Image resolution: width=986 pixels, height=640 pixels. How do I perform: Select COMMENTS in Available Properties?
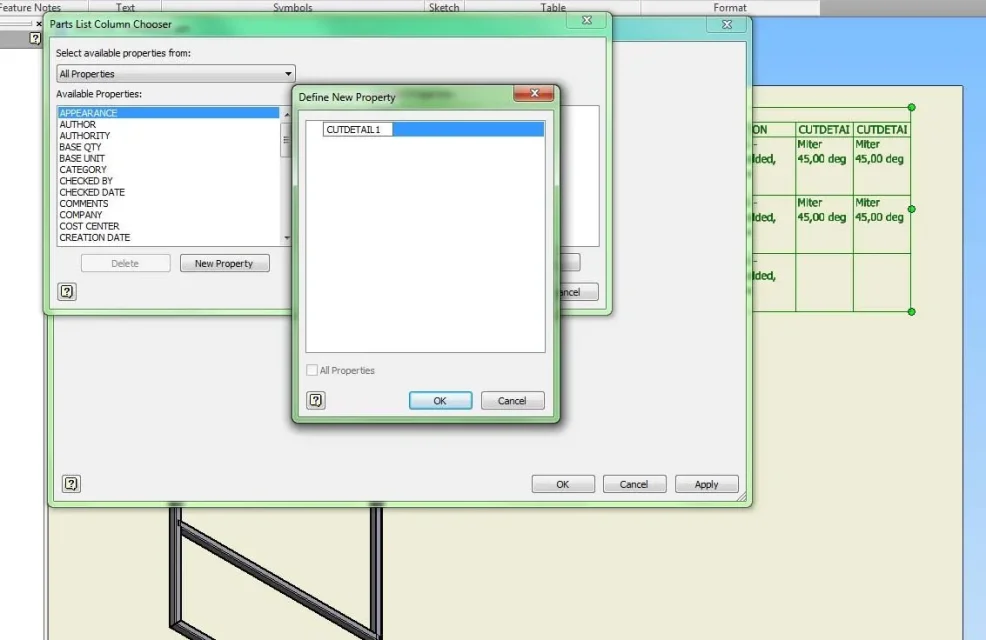pos(169,204)
